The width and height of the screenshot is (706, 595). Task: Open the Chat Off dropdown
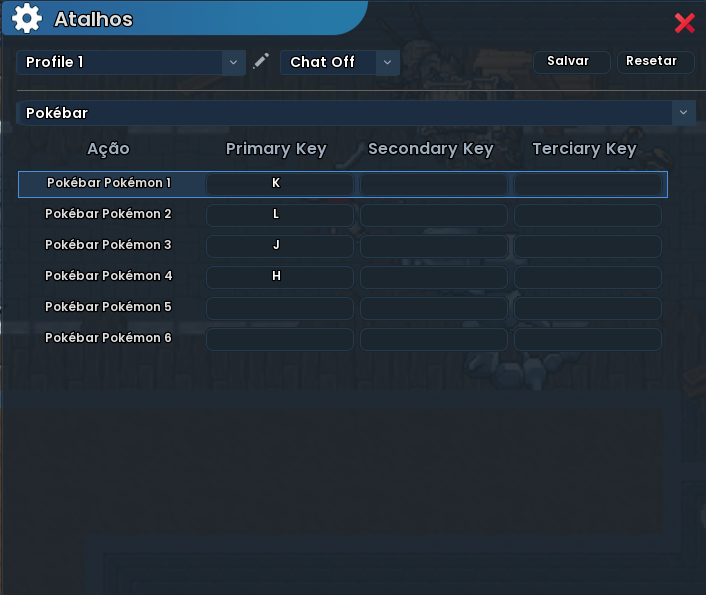coord(340,62)
